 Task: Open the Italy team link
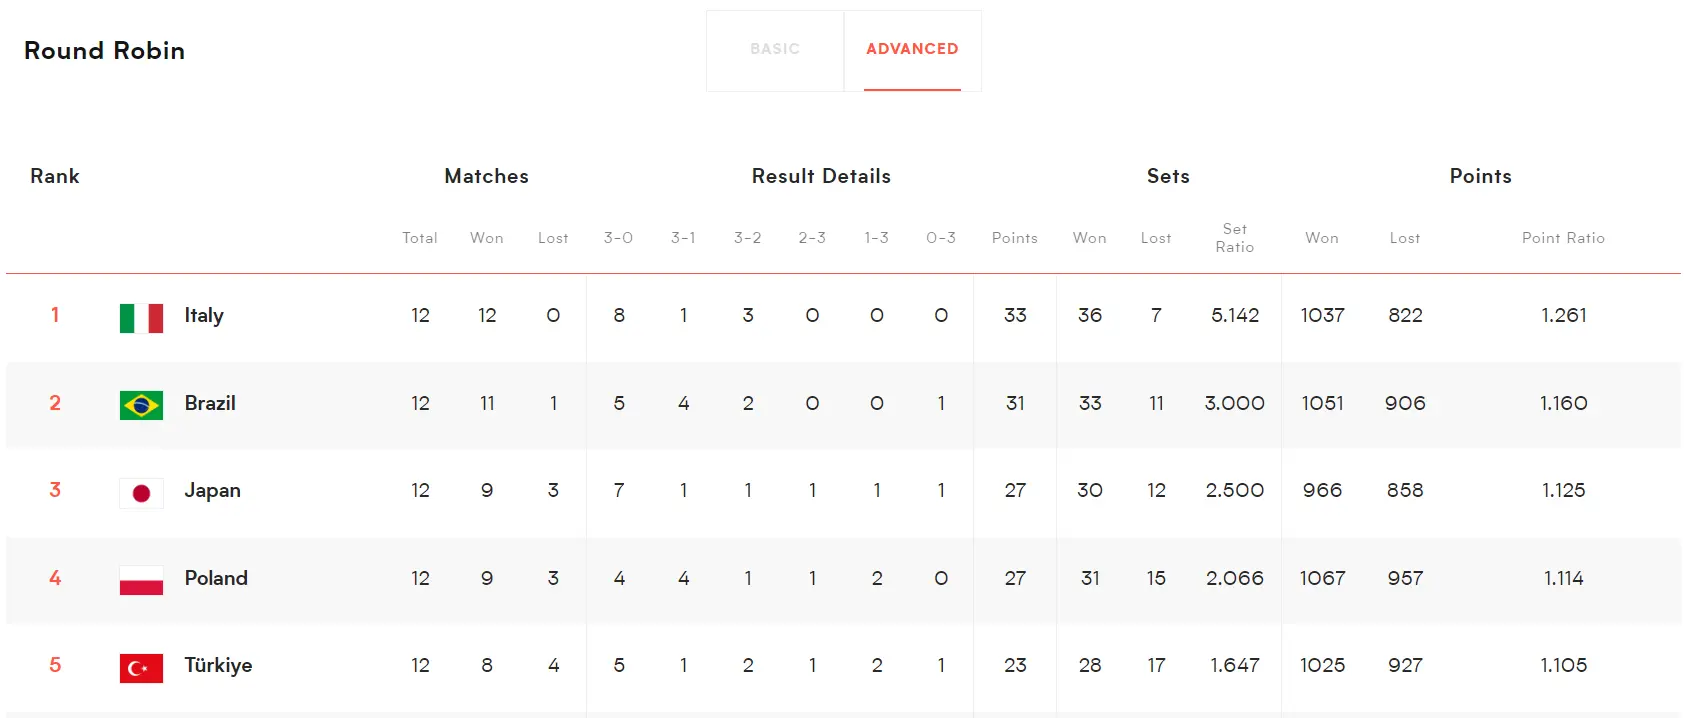[x=204, y=316]
